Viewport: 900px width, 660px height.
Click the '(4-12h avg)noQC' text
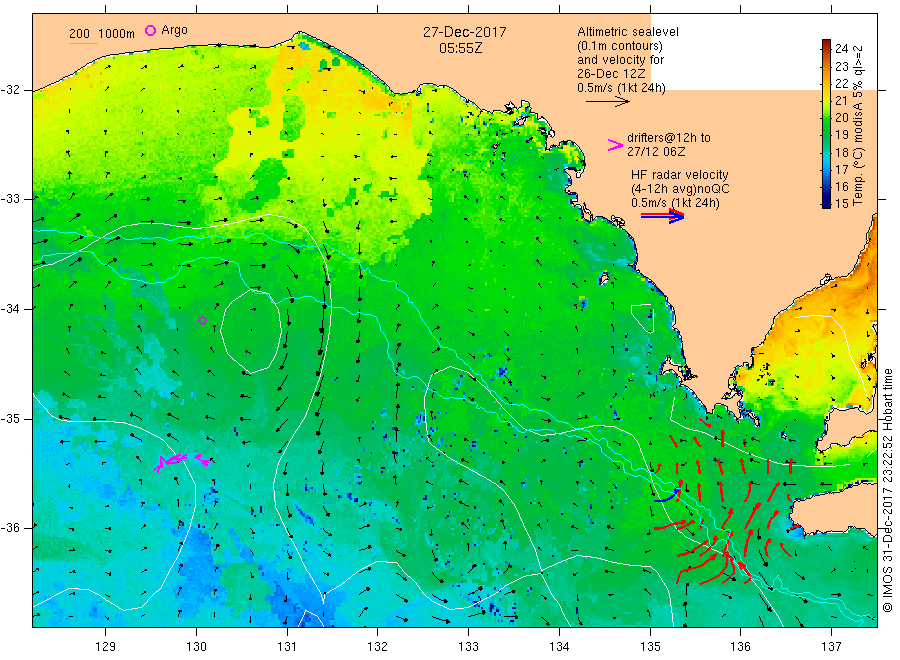(680, 189)
